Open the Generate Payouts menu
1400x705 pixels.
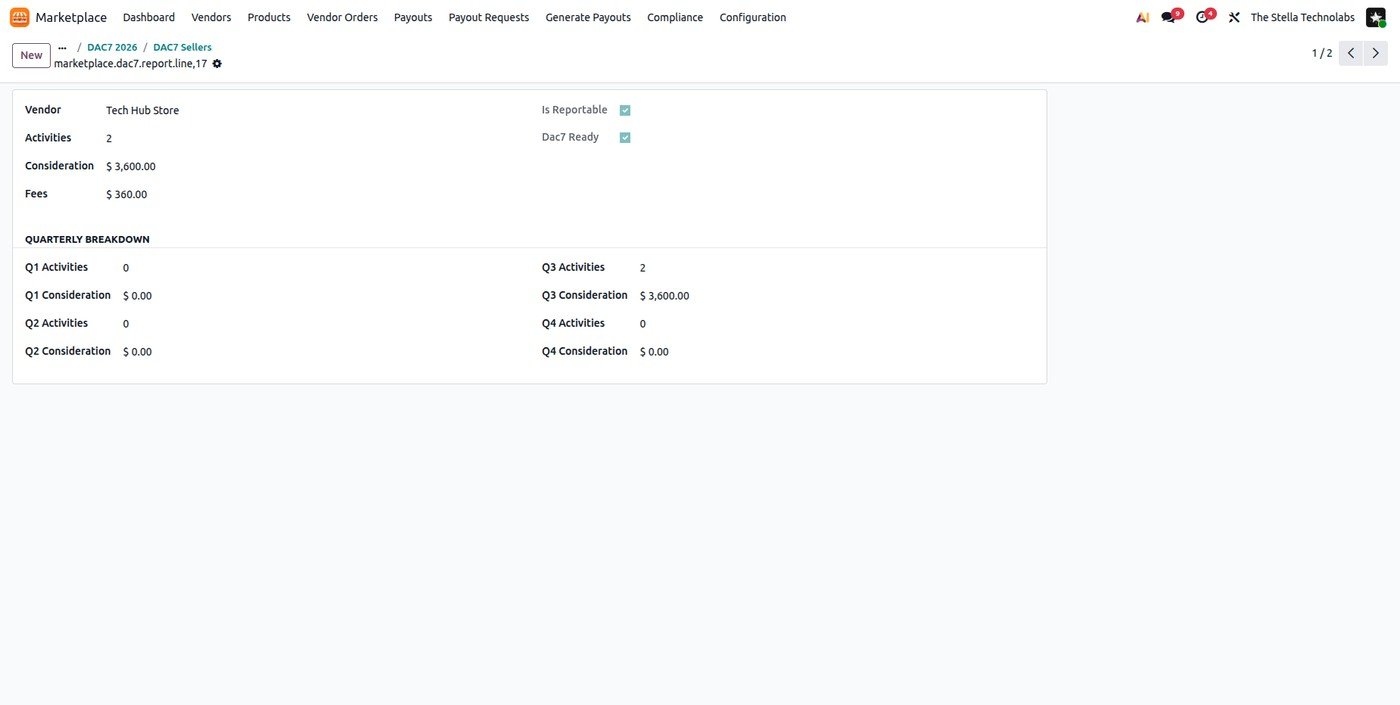pyautogui.click(x=588, y=17)
